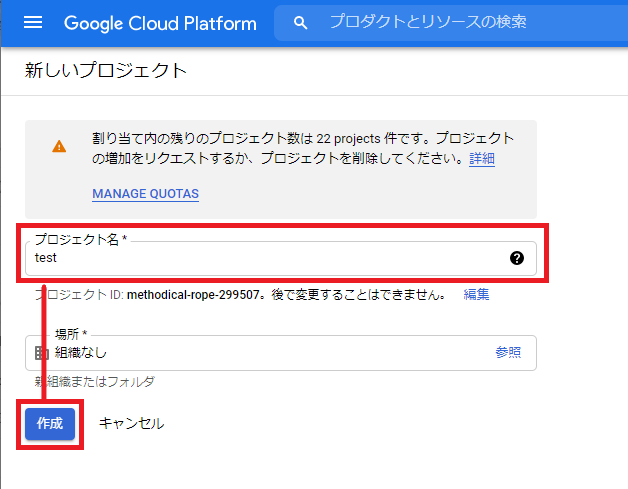Image resolution: width=628 pixels, height=489 pixels.
Task: Open the 詳細 link in quota notice
Action: coord(482,159)
